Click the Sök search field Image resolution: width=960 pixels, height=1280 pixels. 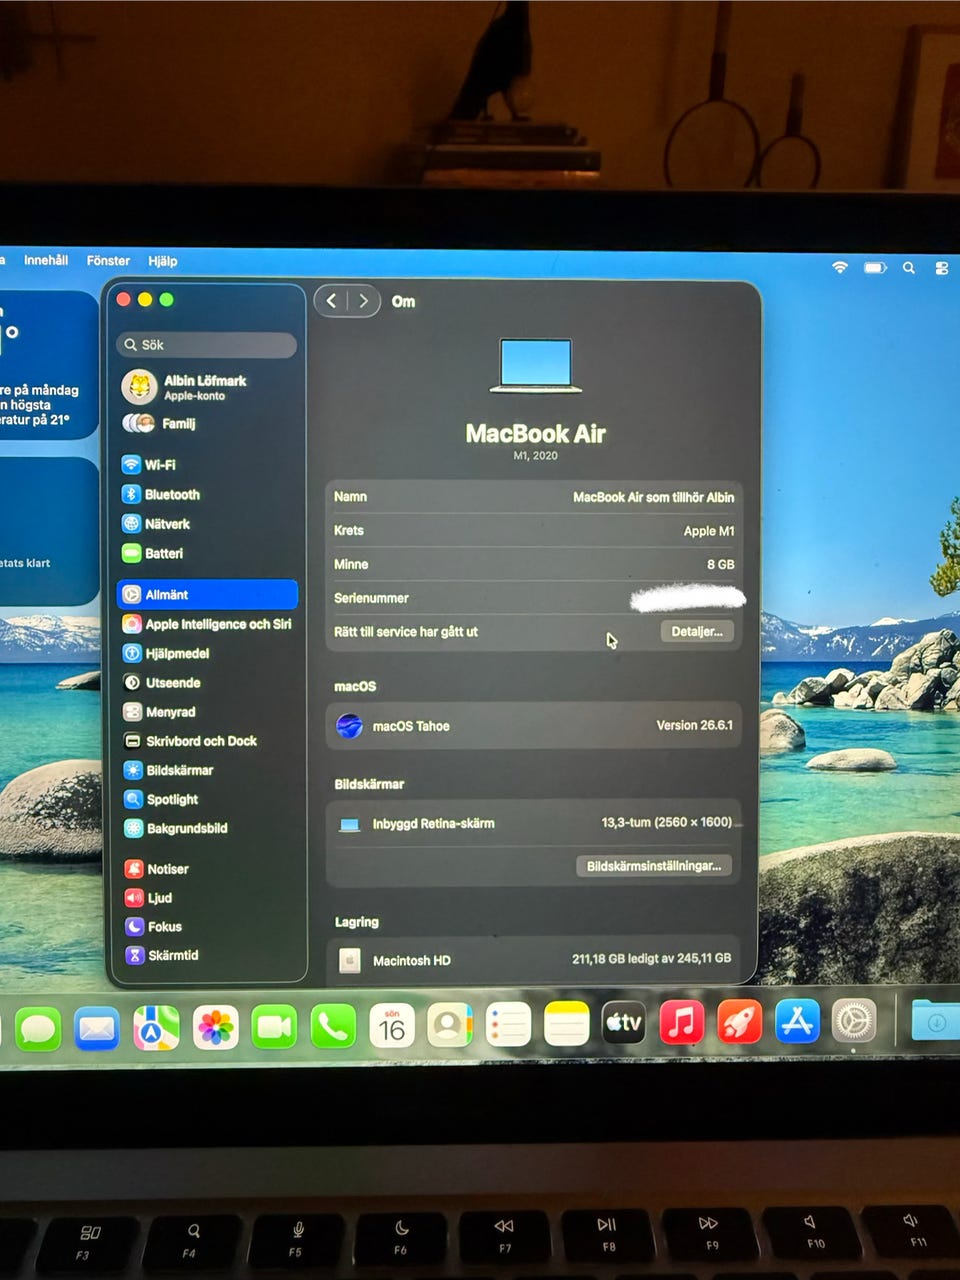[207, 345]
